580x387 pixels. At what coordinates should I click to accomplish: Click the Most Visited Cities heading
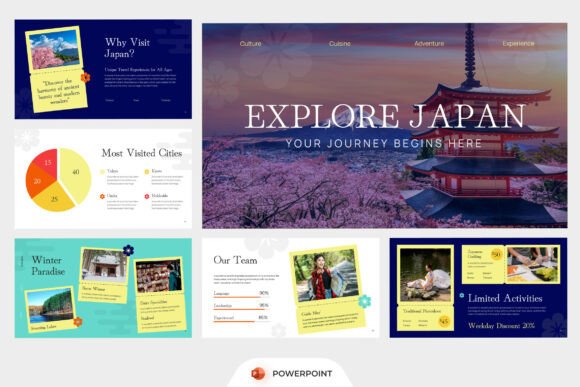point(142,153)
